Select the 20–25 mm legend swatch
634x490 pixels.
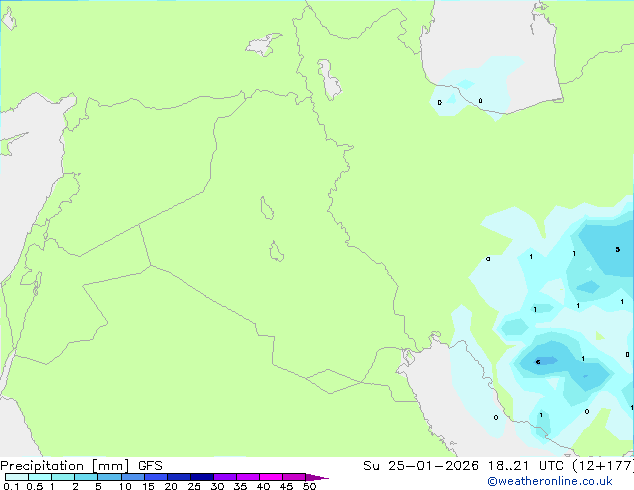(179, 477)
